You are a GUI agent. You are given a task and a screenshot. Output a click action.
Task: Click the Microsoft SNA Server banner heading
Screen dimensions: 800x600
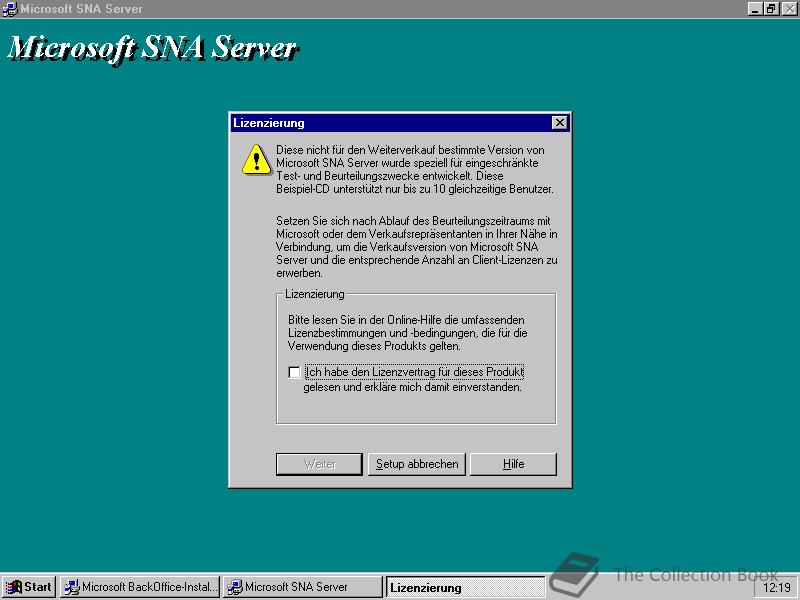[153, 49]
